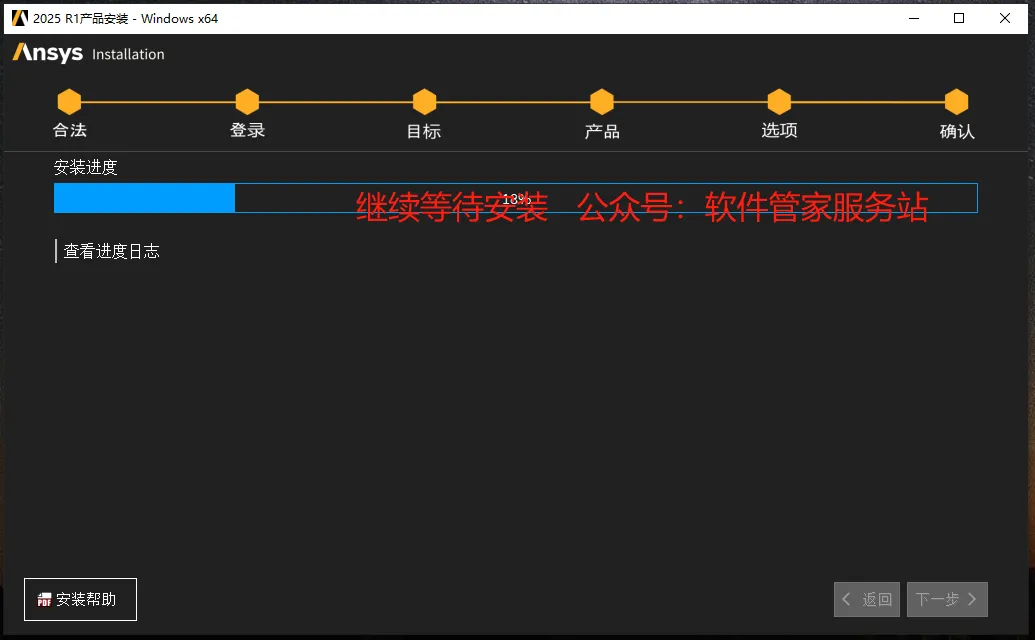The width and height of the screenshot is (1035, 640).
Task: Click the 合法 step label
Action: [x=70, y=130]
